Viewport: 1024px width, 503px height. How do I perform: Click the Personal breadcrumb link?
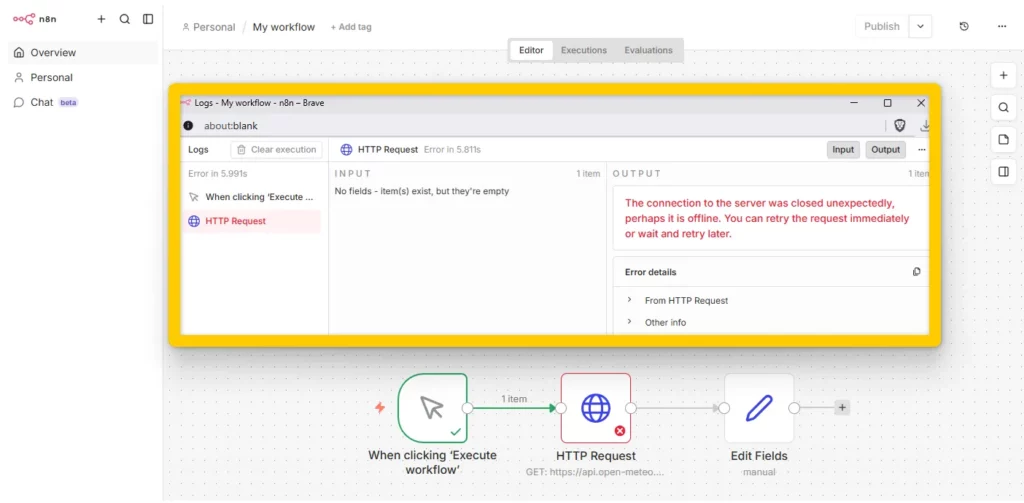click(208, 27)
